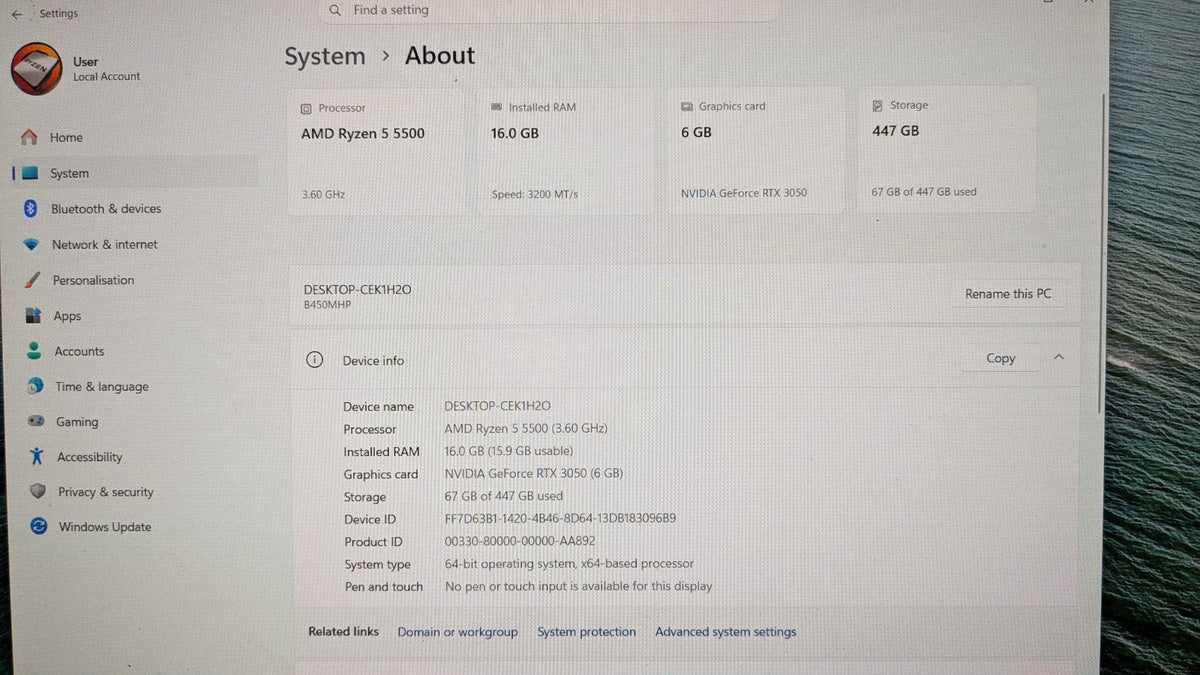Go back with the Settings back arrow
Screen dimensions: 1200x675
(x=17, y=14)
